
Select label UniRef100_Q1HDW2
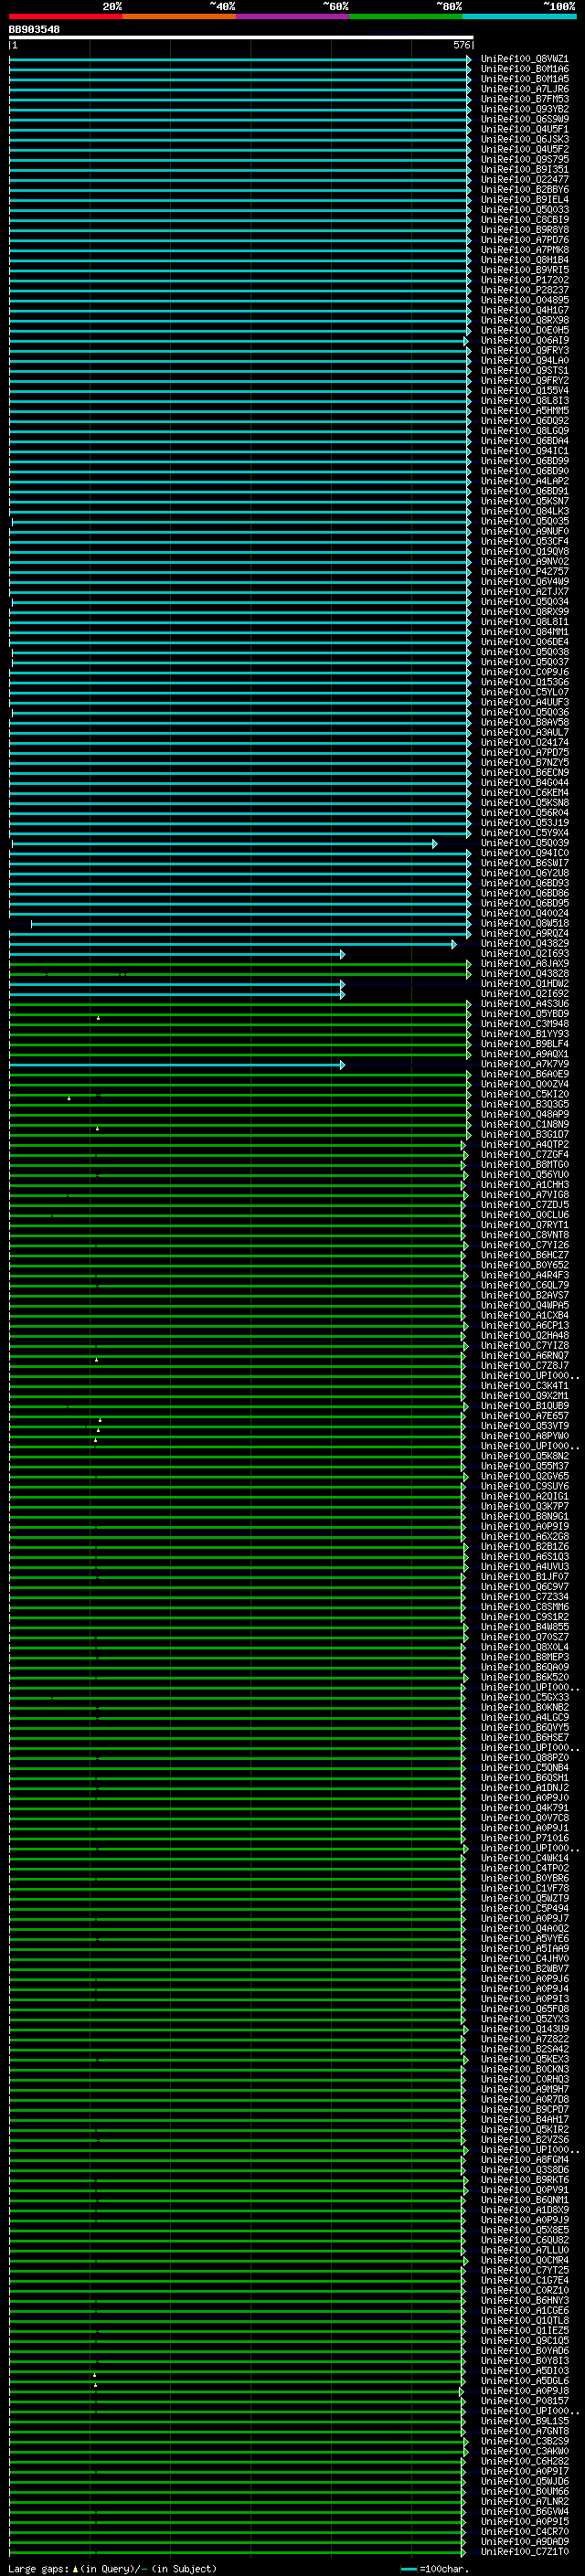point(524,984)
